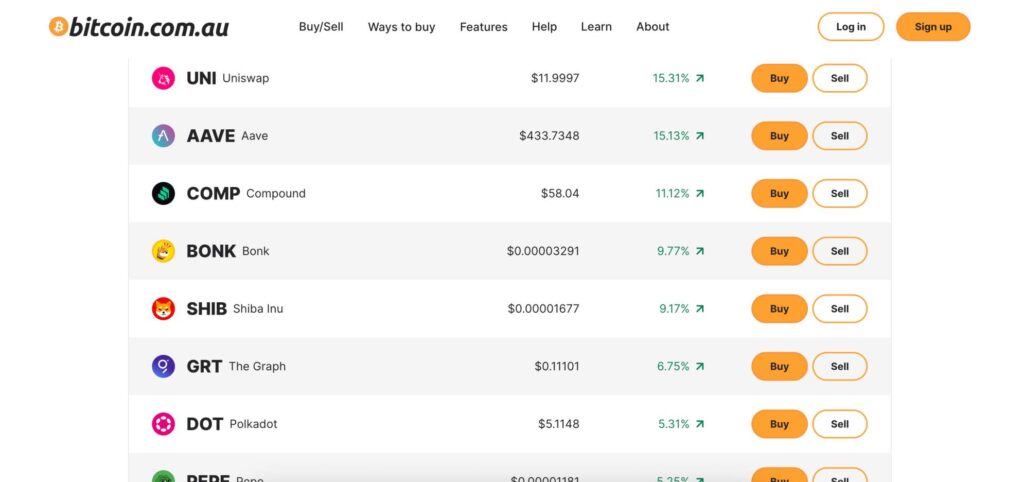Click the up arrow beside 9.77%
This screenshot has width=1024, height=482.
(x=699, y=251)
